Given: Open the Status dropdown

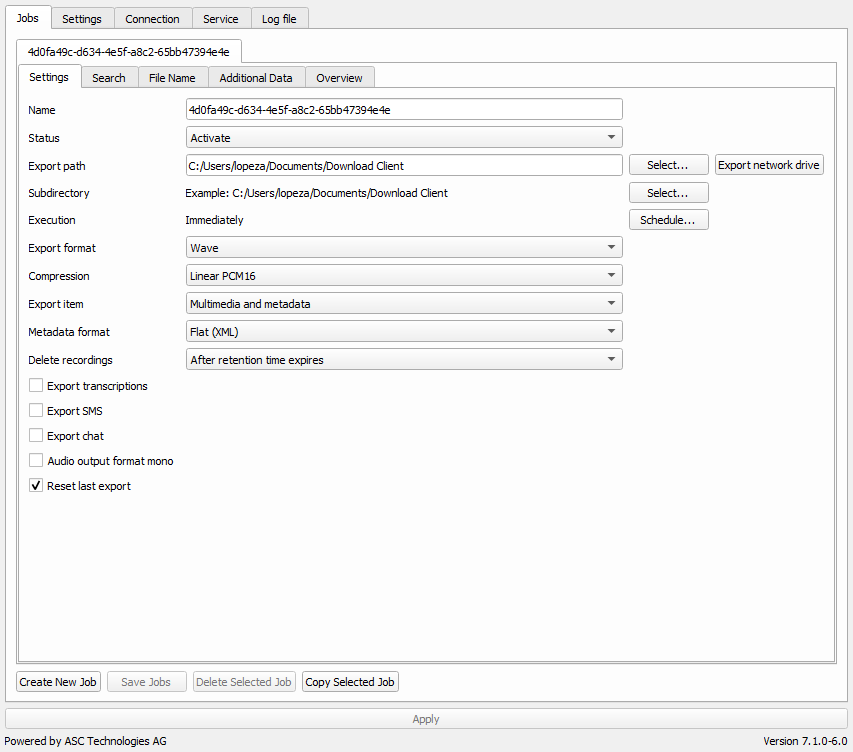Looking at the screenshot, I should [x=404, y=138].
